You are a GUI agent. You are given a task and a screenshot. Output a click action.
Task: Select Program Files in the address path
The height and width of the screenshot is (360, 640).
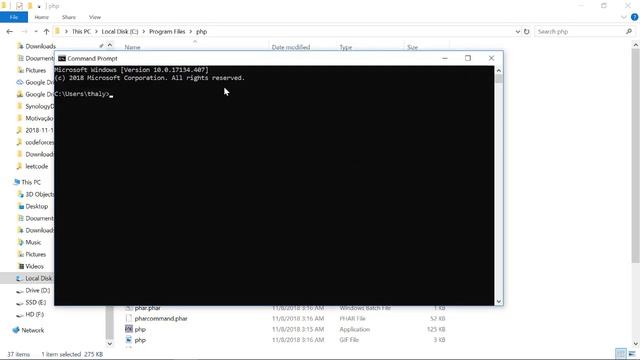point(167,31)
